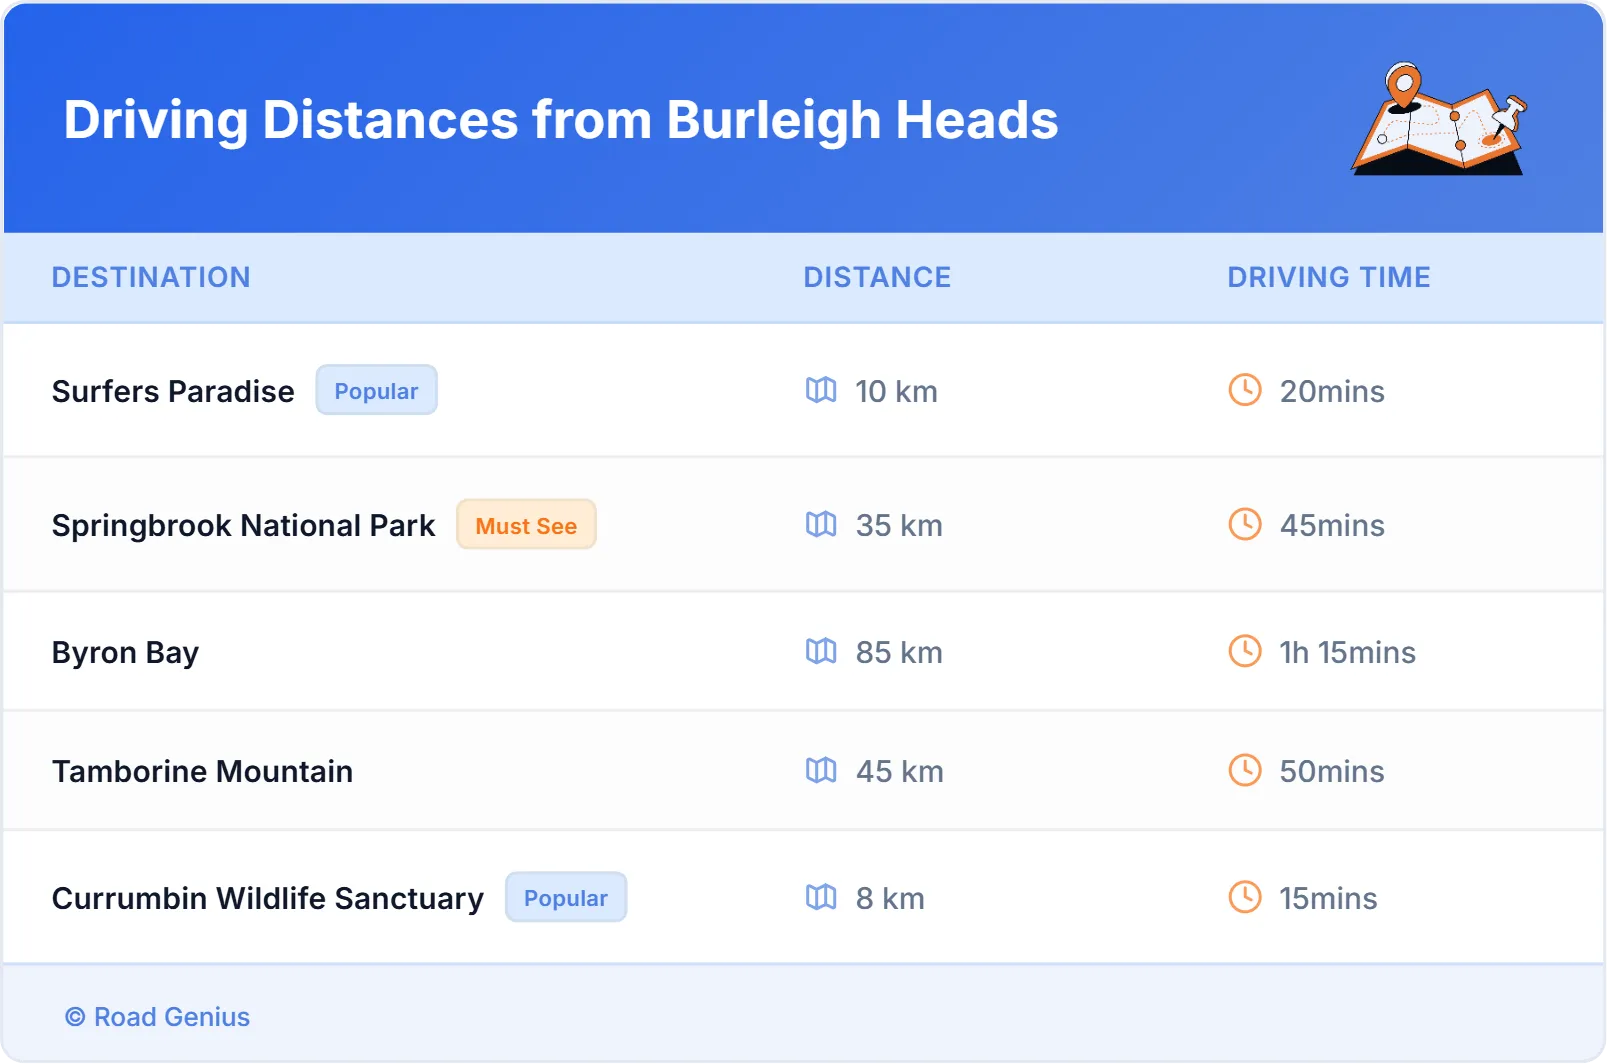Viewport: 1608px width, 1064px height.
Task: Select the Tamborine Mountain destination name
Action: tap(202, 771)
